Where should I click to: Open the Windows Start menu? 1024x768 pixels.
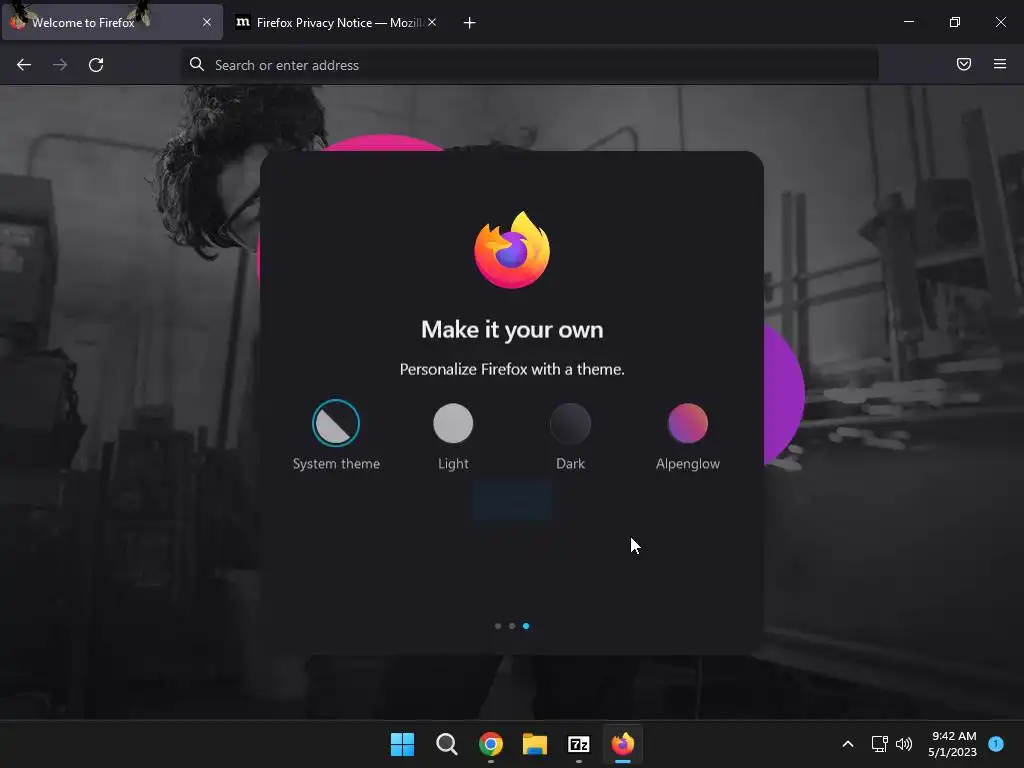pos(402,744)
